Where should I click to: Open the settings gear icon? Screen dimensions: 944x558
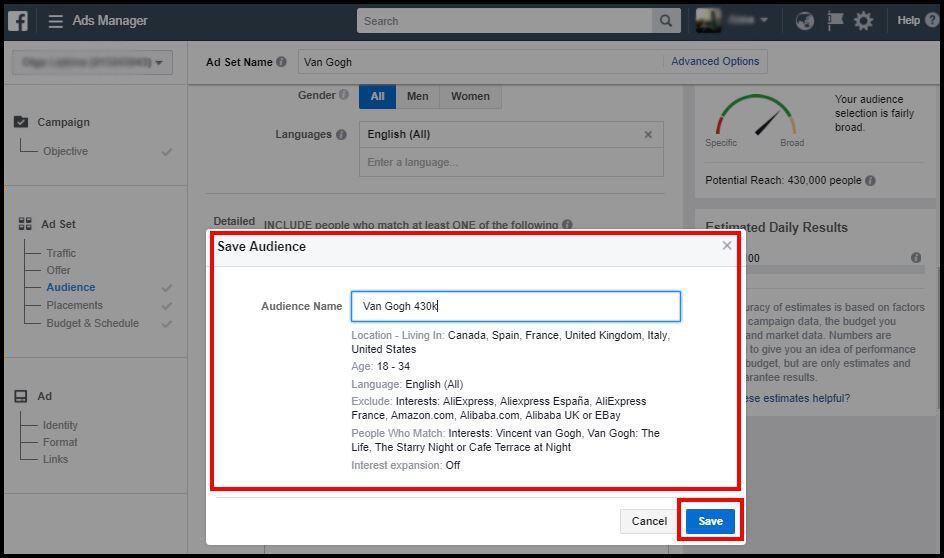pos(863,21)
